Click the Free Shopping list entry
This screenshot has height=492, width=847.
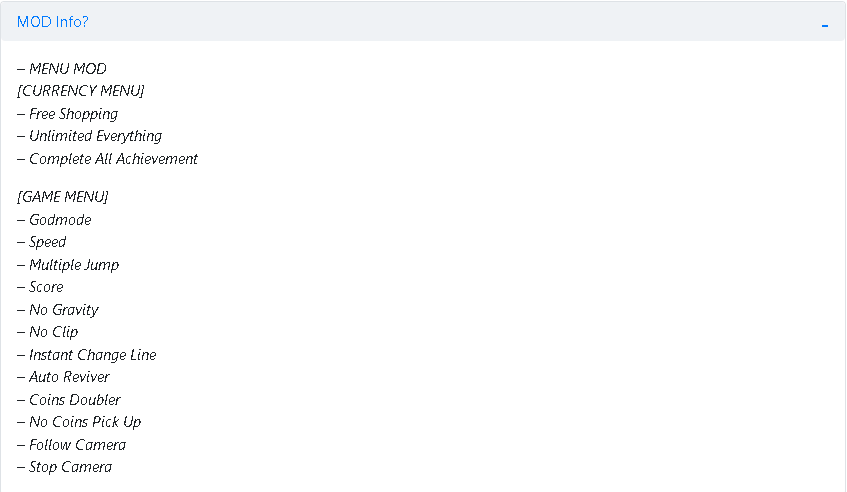[68, 114]
